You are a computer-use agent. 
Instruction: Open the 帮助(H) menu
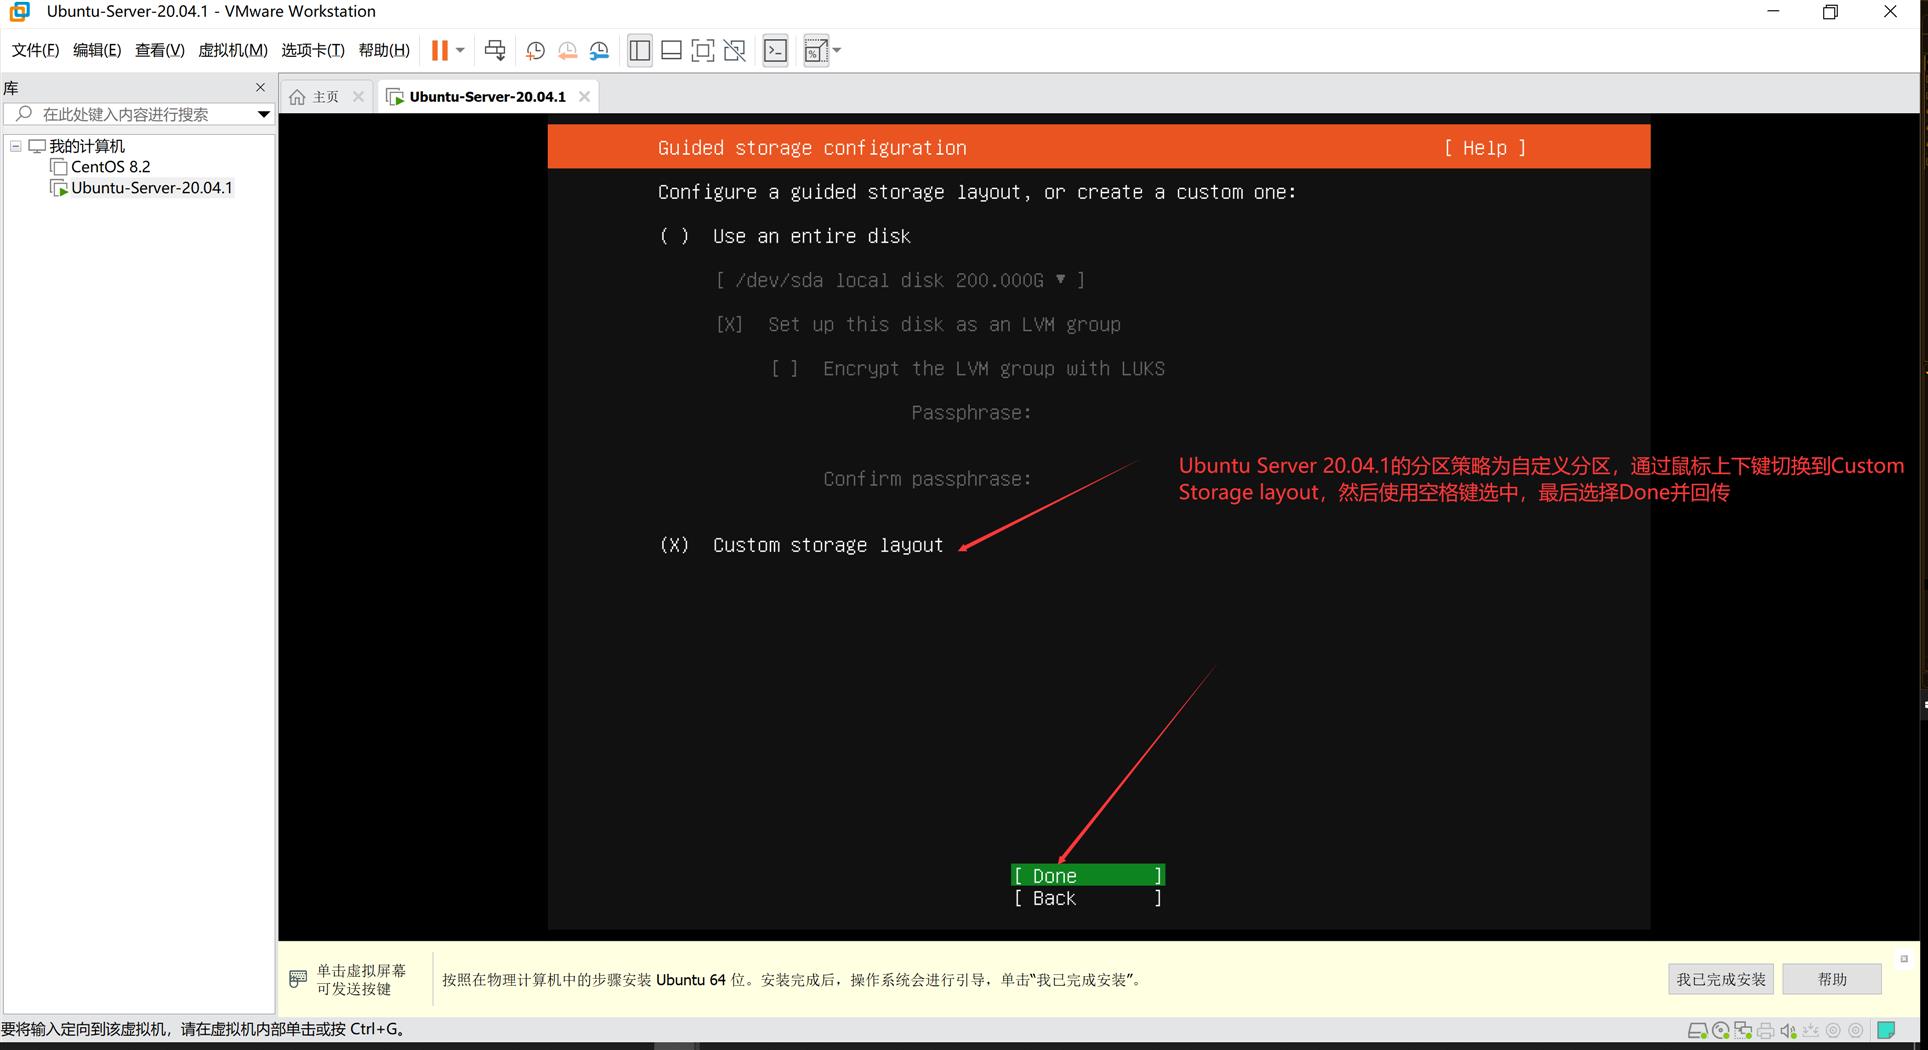[x=384, y=50]
